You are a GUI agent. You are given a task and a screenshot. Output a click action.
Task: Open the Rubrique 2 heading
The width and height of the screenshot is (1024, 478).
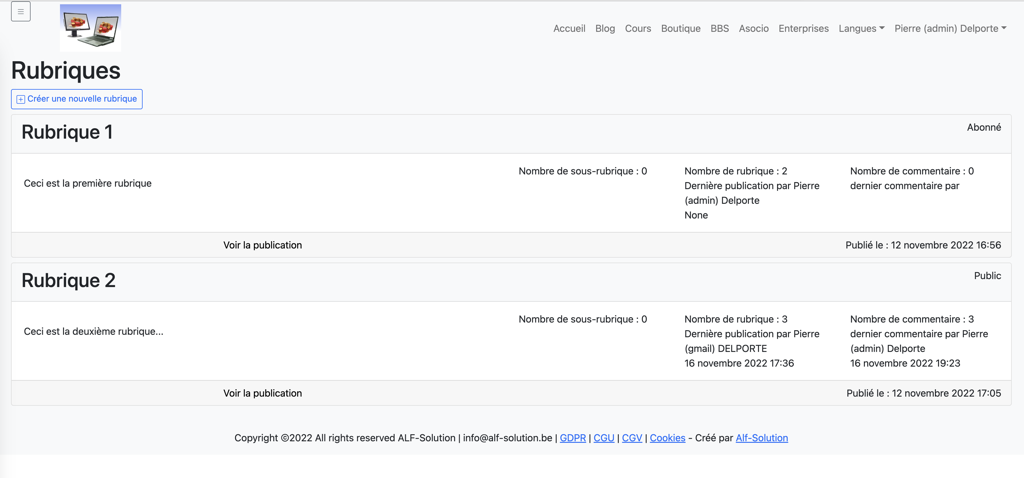click(68, 281)
